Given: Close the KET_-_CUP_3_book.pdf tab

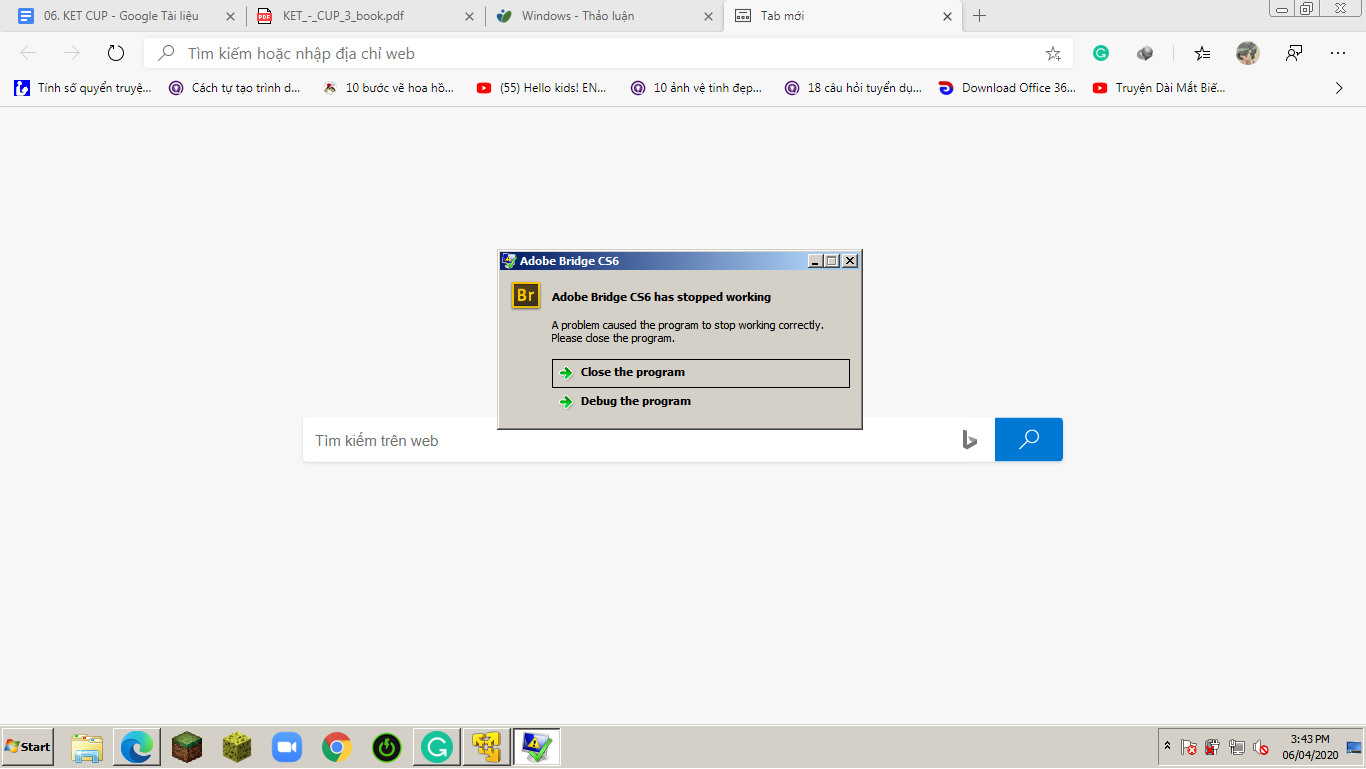Looking at the screenshot, I should tap(470, 16).
